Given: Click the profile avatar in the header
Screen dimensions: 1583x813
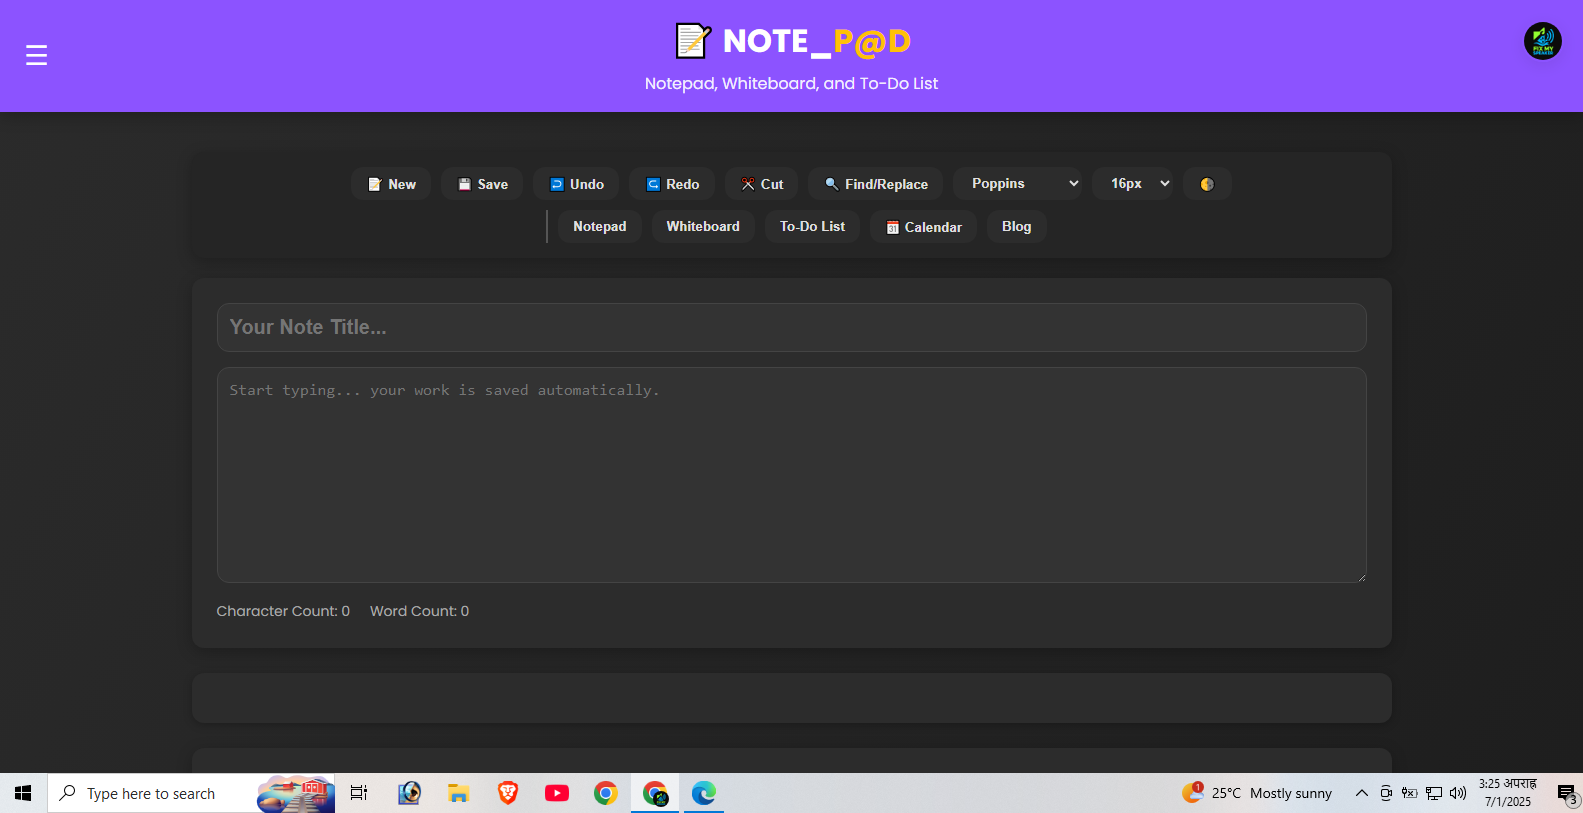Looking at the screenshot, I should point(1542,41).
